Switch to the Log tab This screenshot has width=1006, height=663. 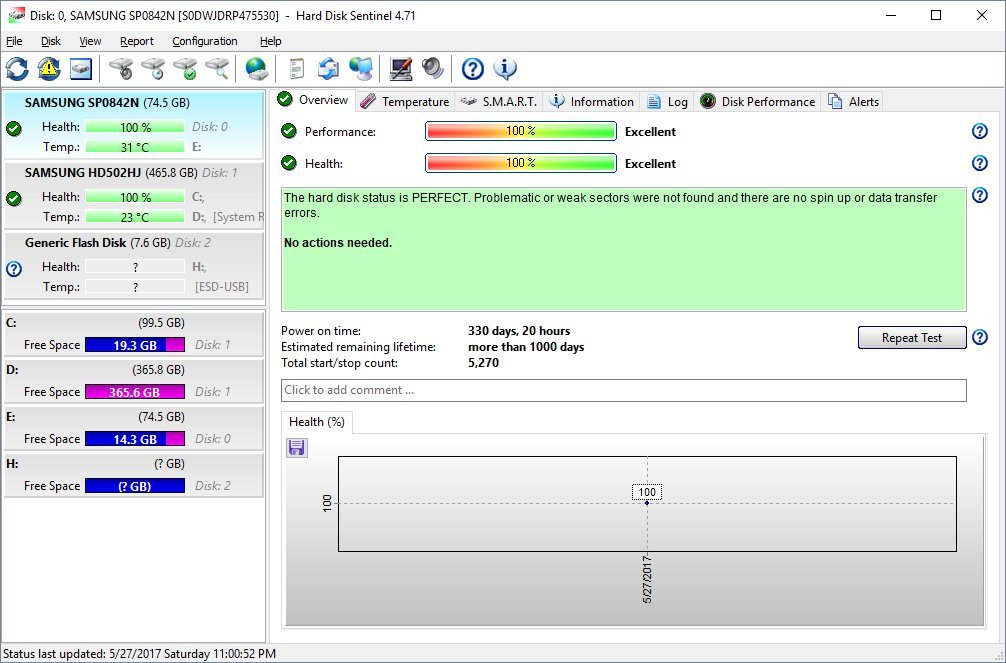click(x=667, y=101)
